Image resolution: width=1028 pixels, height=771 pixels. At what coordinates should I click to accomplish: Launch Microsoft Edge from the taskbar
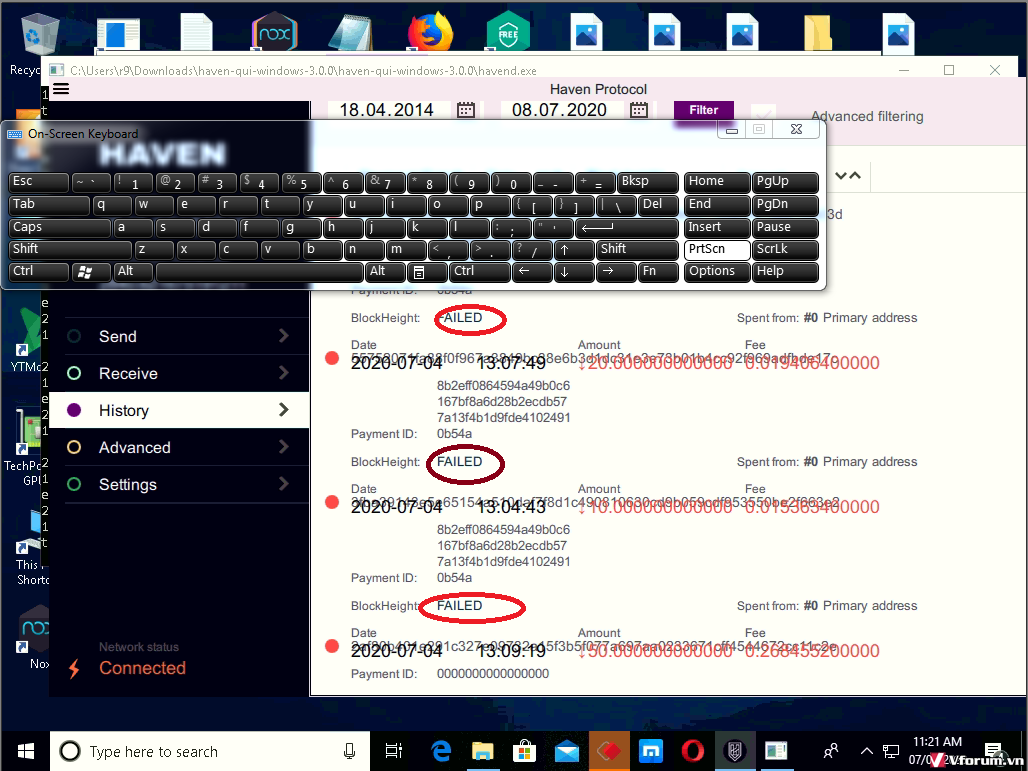pos(441,751)
